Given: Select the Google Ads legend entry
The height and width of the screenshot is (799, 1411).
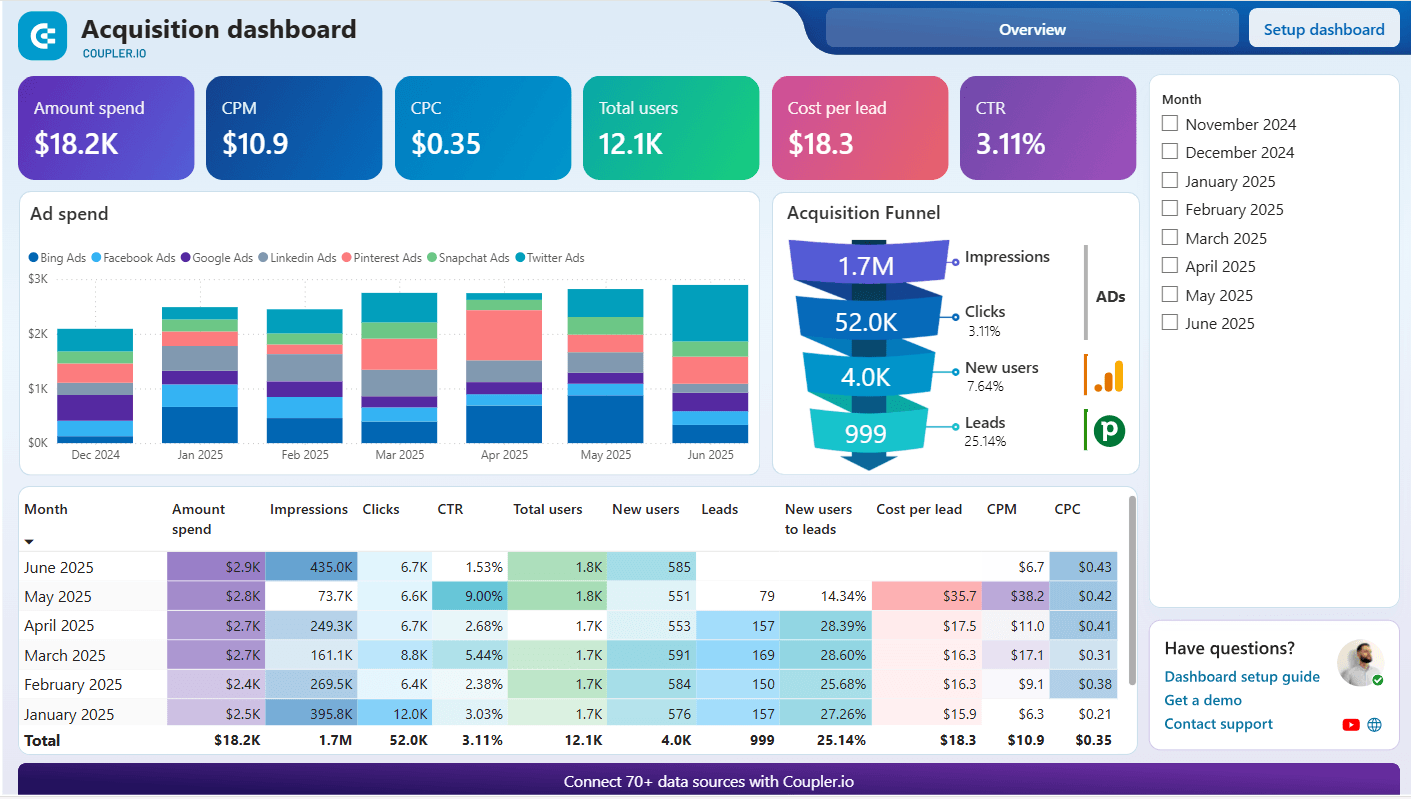Looking at the screenshot, I should pos(217,258).
